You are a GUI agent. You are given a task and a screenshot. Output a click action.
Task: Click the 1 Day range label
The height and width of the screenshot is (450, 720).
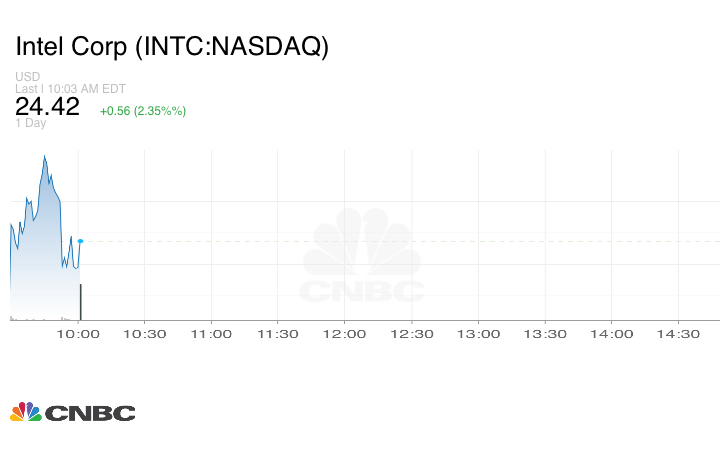[31, 124]
